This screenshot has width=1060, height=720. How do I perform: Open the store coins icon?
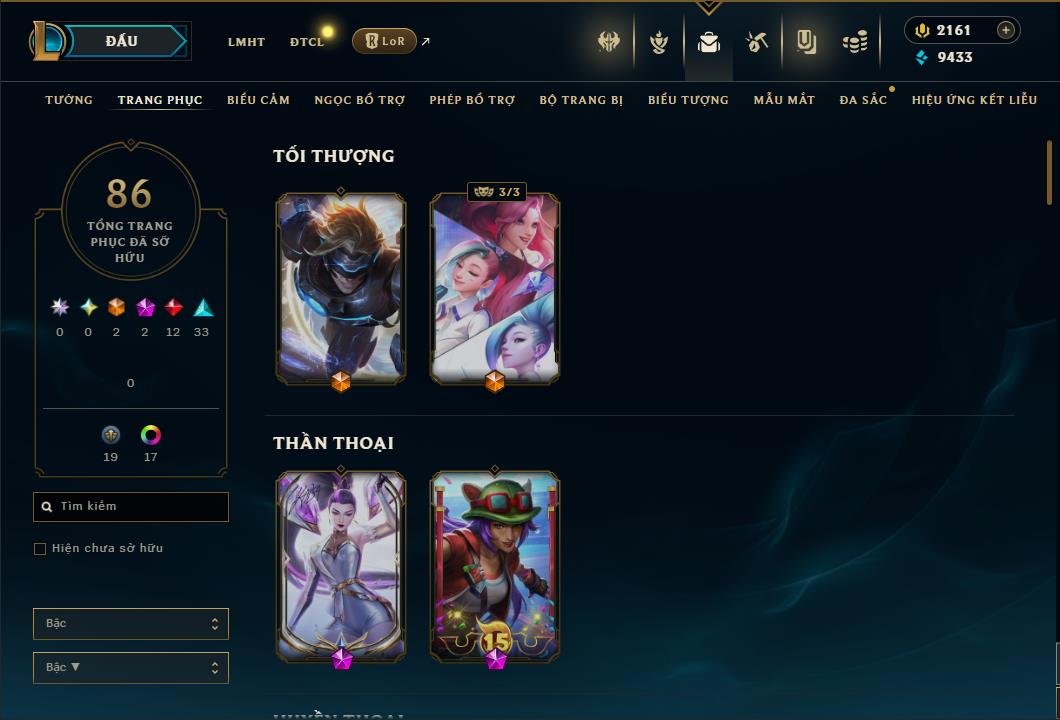click(x=855, y=43)
